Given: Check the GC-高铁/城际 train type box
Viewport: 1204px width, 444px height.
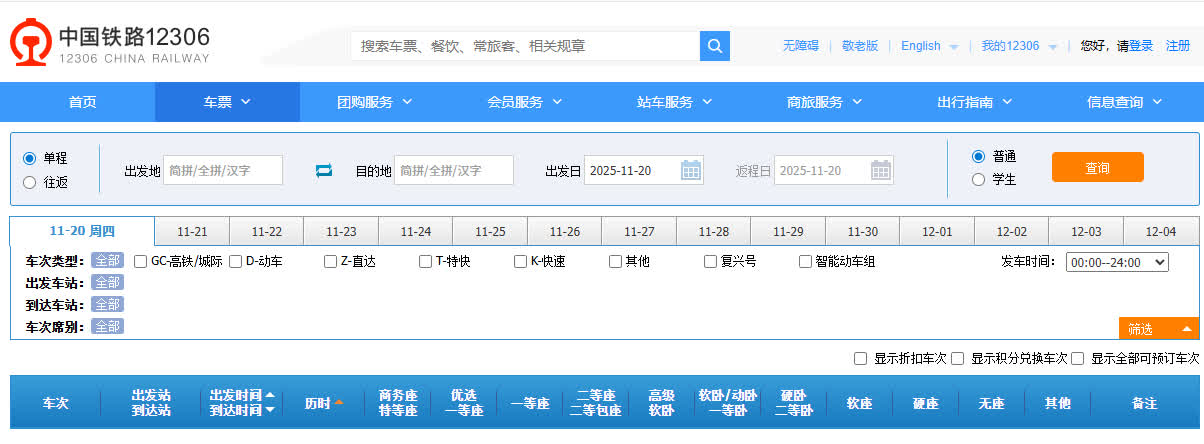Looking at the screenshot, I should pos(141,262).
